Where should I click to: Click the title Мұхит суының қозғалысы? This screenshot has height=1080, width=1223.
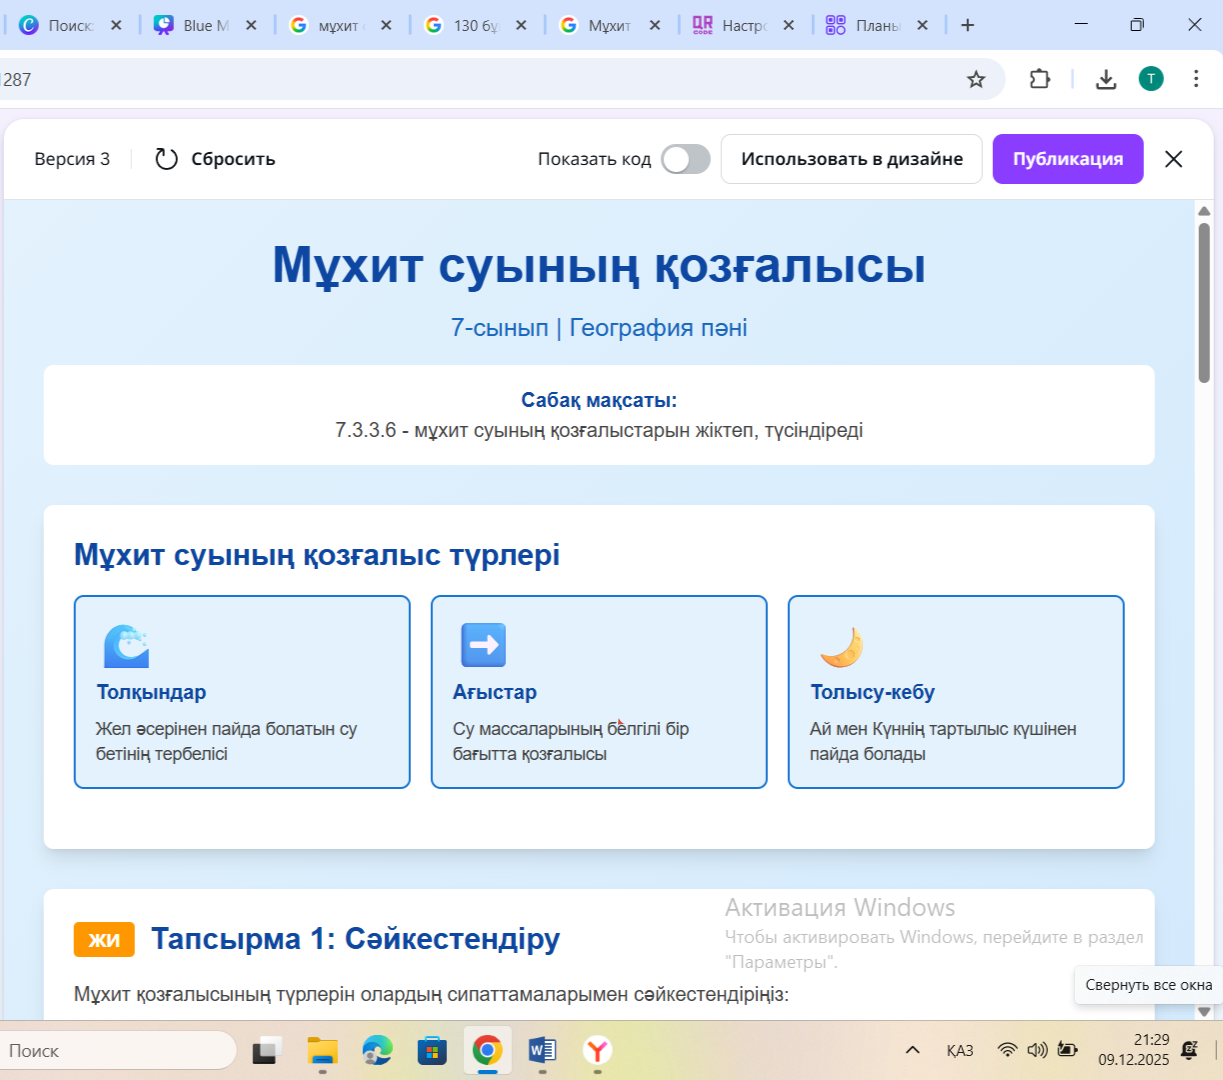click(599, 265)
